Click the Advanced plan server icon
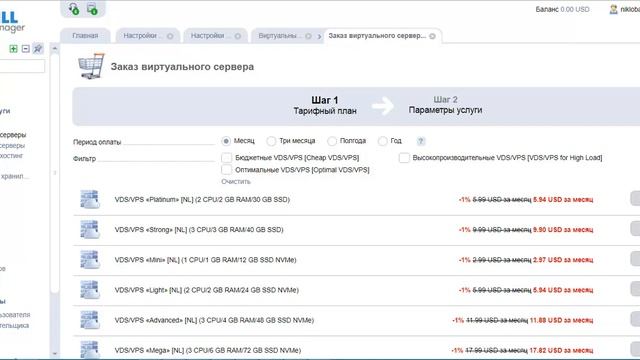This screenshot has width=640, height=360. pyautogui.click(x=90, y=320)
